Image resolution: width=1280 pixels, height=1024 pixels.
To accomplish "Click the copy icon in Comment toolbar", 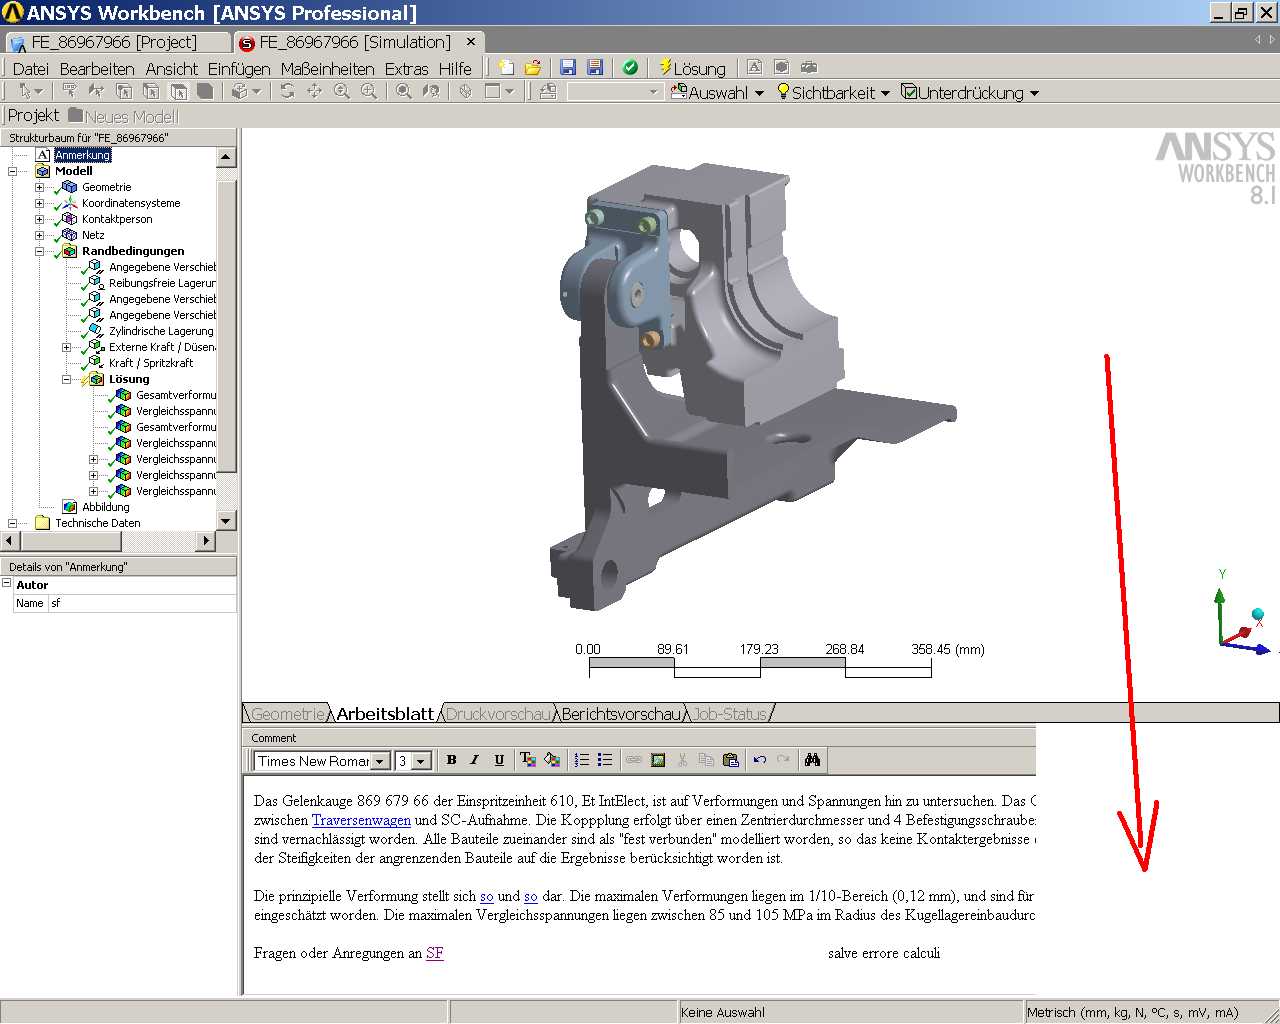I will click(x=706, y=760).
